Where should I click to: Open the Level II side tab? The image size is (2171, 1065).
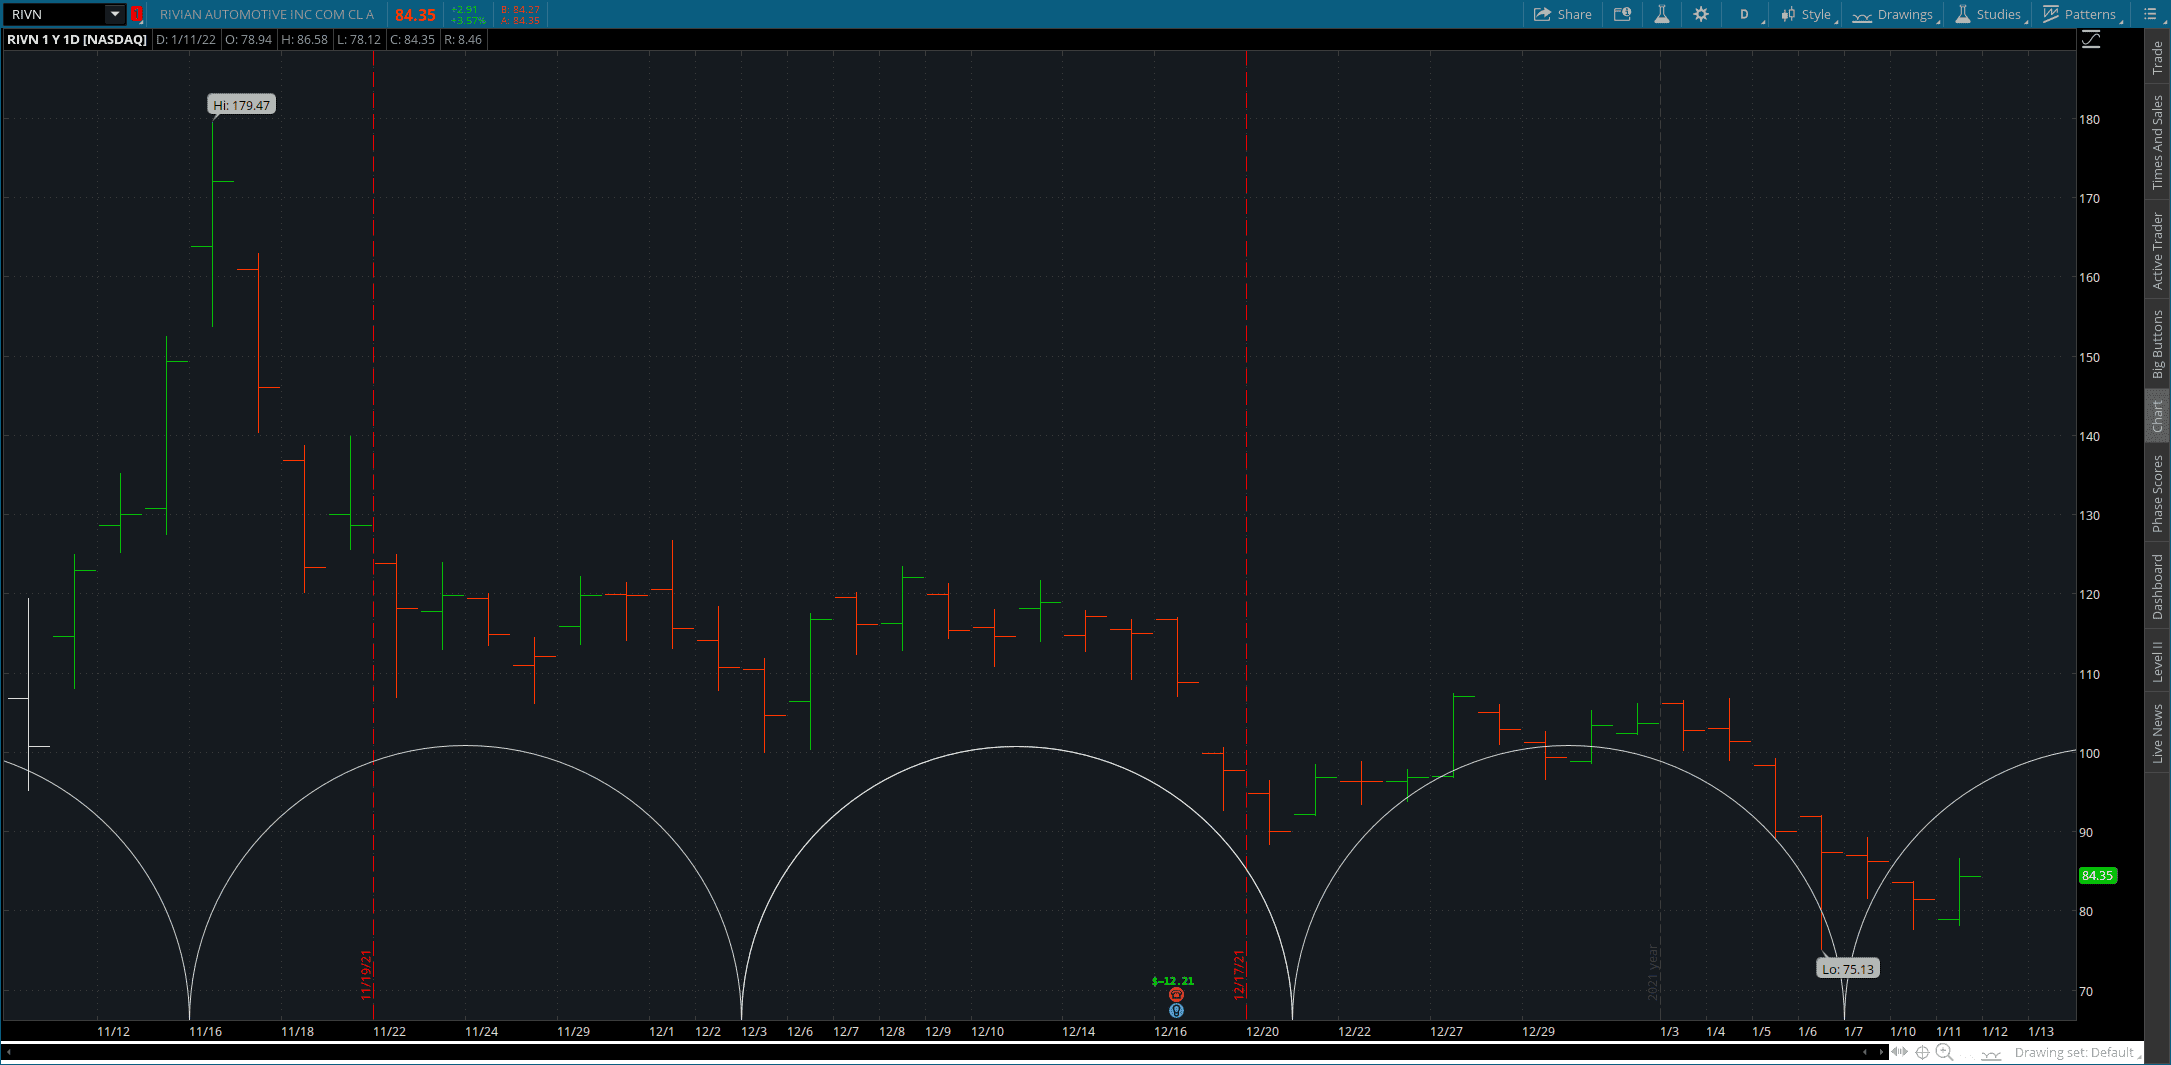pyautogui.click(x=2157, y=662)
